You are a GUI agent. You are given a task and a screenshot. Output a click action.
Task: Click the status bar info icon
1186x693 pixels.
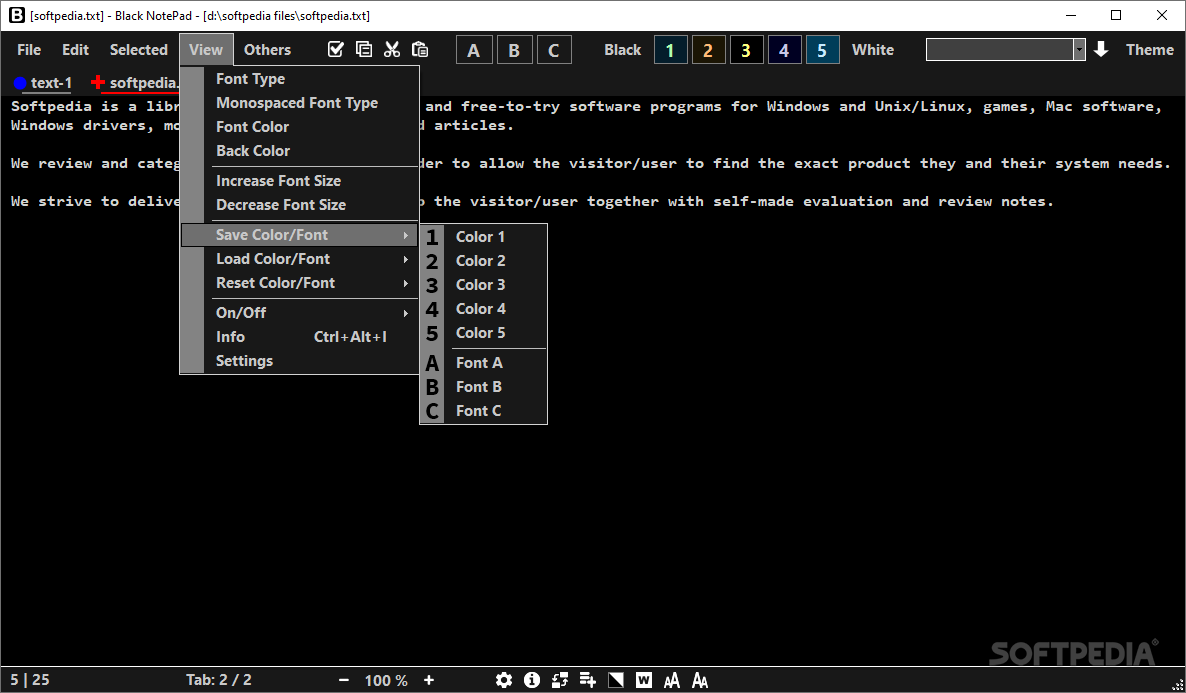tap(532, 680)
